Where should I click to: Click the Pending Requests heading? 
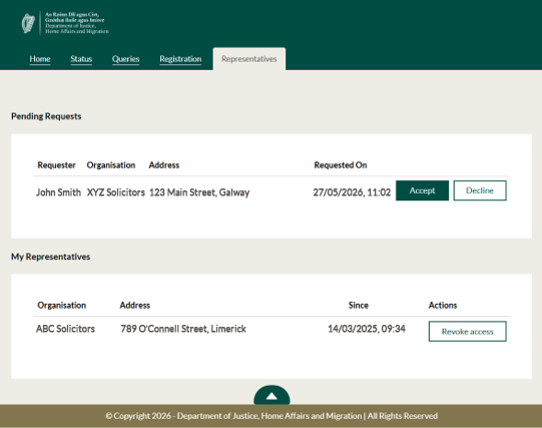pos(46,116)
